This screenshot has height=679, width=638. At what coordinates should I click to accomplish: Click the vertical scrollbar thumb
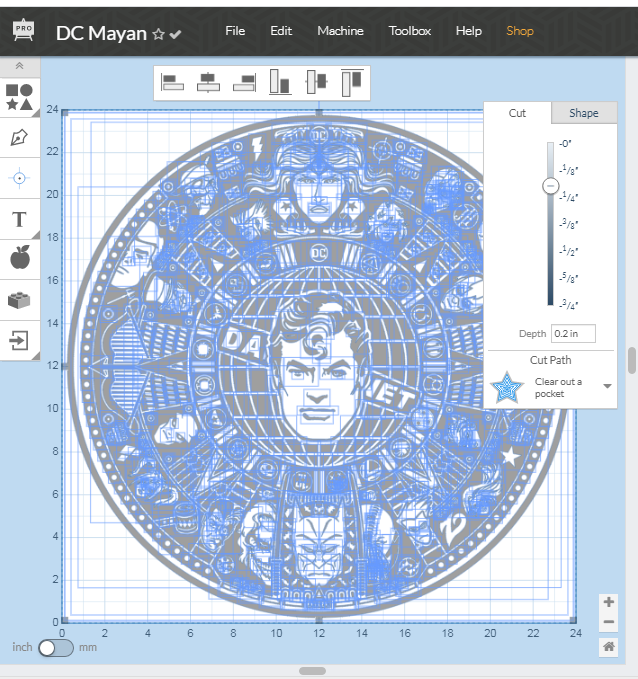[632, 360]
